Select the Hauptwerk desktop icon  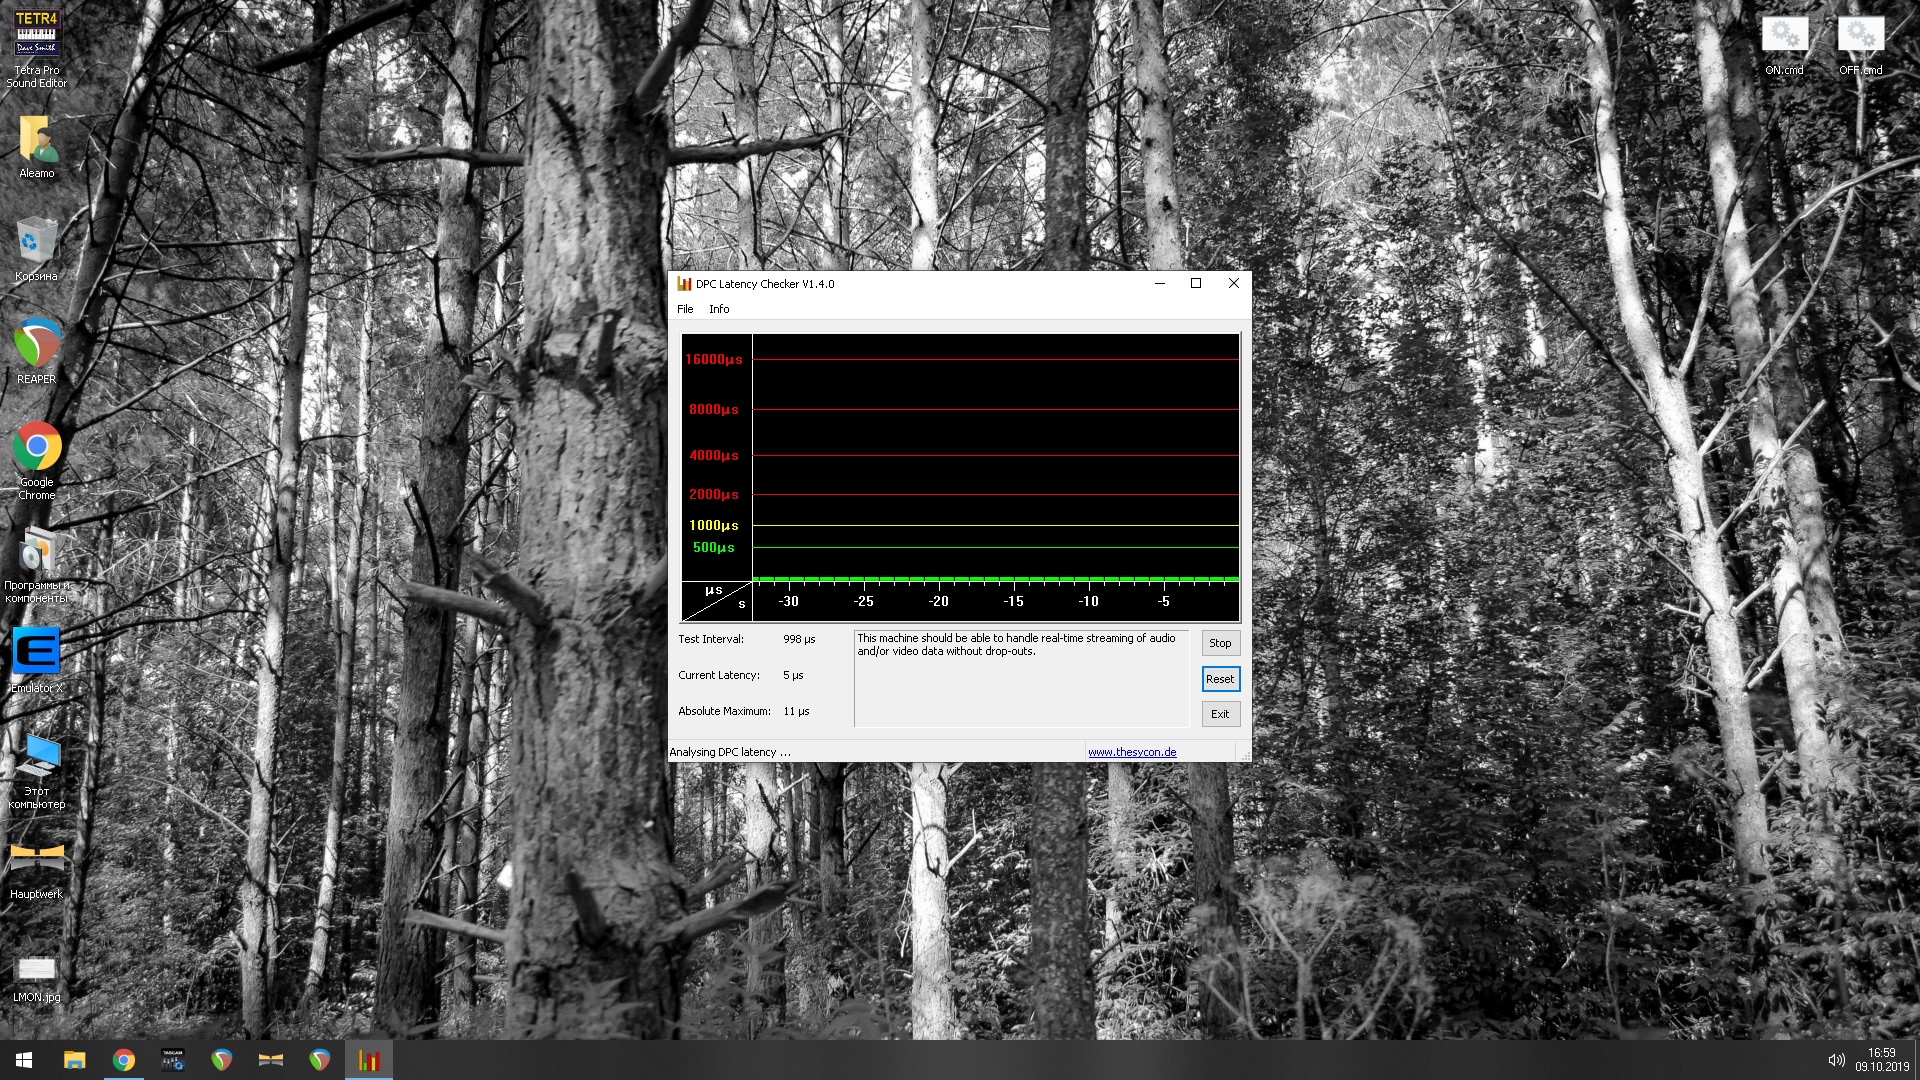click(x=37, y=858)
